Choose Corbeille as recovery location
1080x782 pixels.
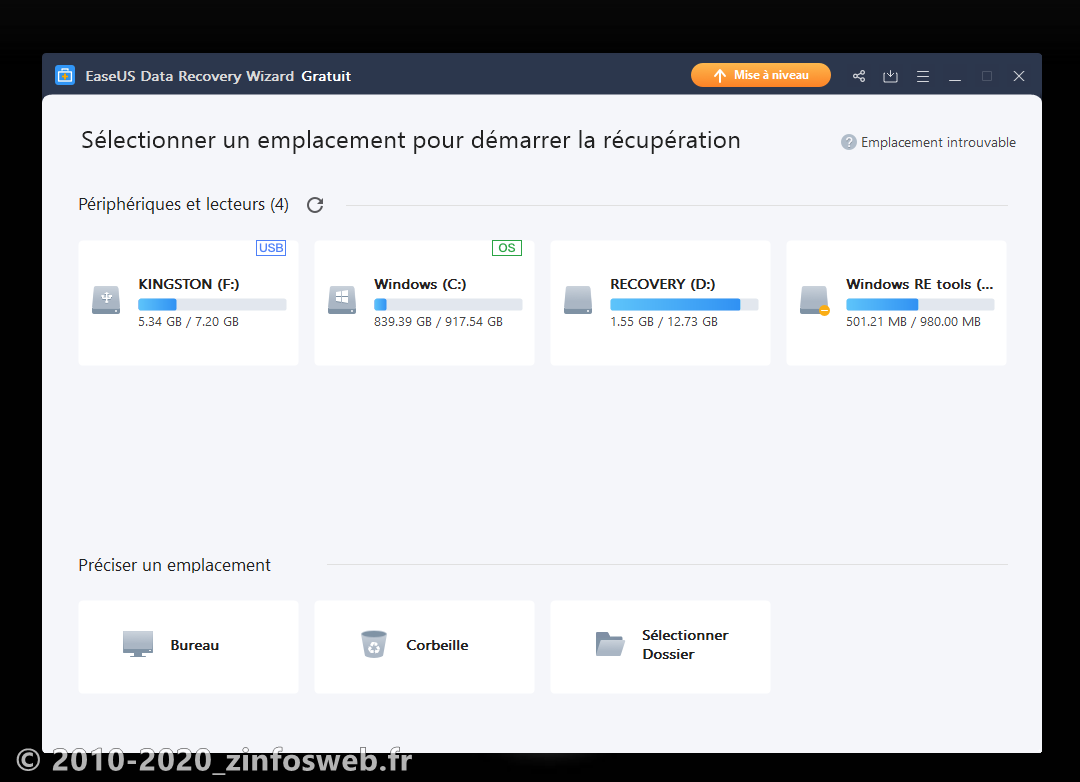click(424, 646)
